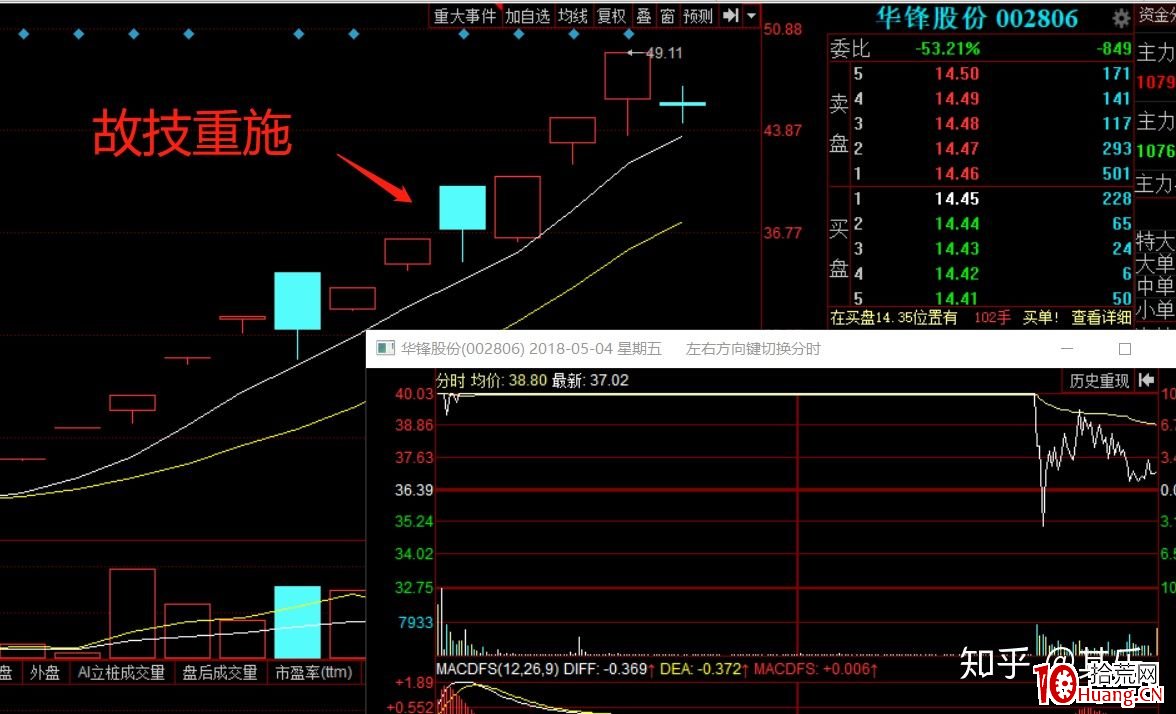Screen dimensions: 1176x714
Task: Click the 窗 window split icon
Action: tap(669, 16)
